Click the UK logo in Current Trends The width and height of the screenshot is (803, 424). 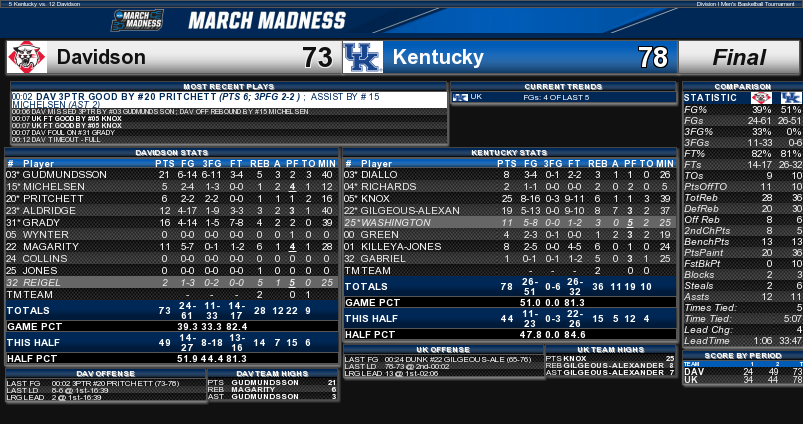click(460, 97)
